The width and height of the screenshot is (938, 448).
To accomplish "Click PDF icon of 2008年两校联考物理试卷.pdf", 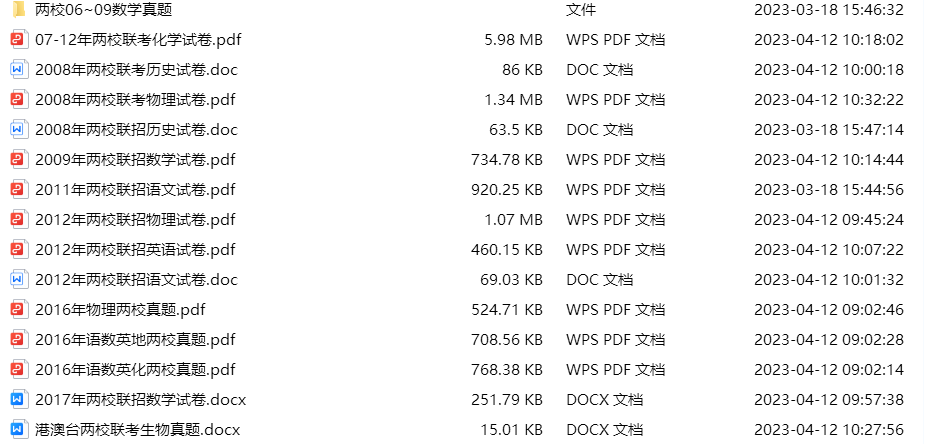I will [x=18, y=100].
